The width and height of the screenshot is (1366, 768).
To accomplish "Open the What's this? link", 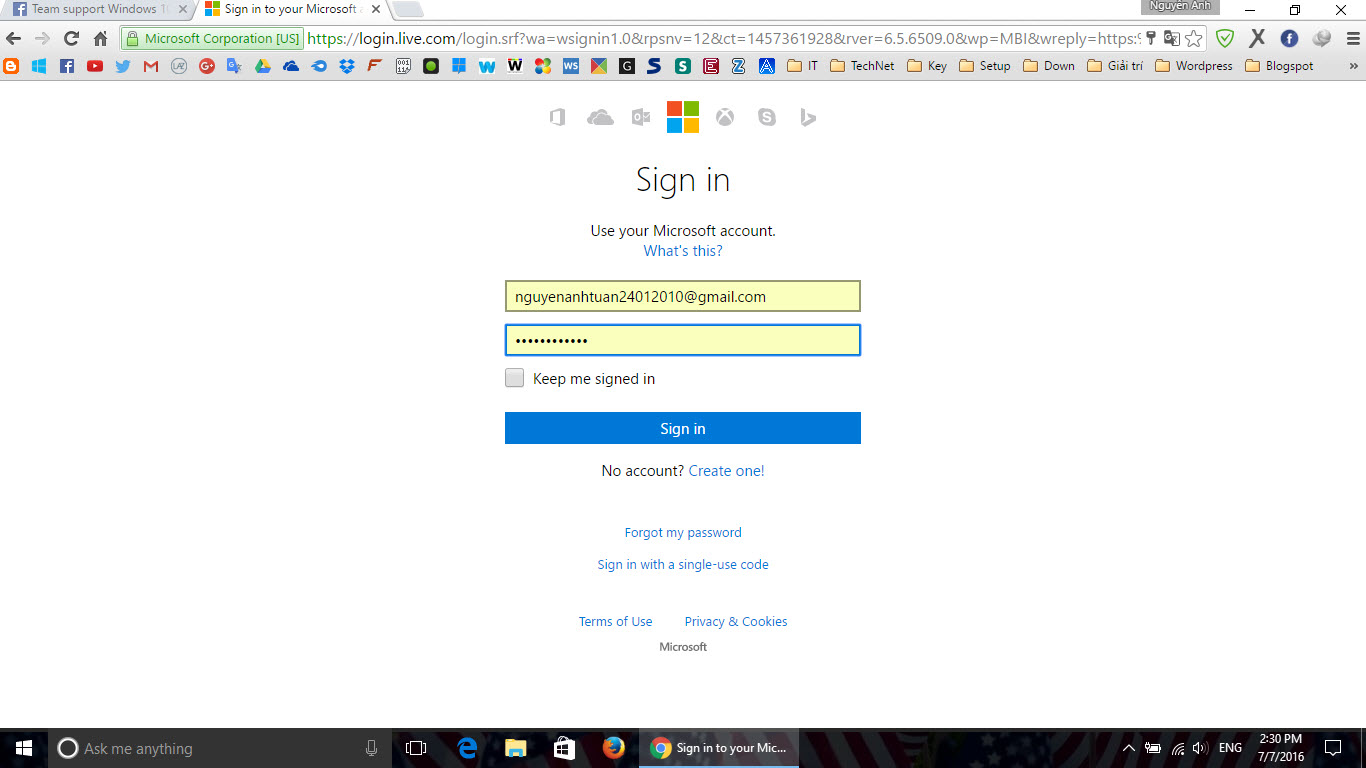I will (x=683, y=251).
